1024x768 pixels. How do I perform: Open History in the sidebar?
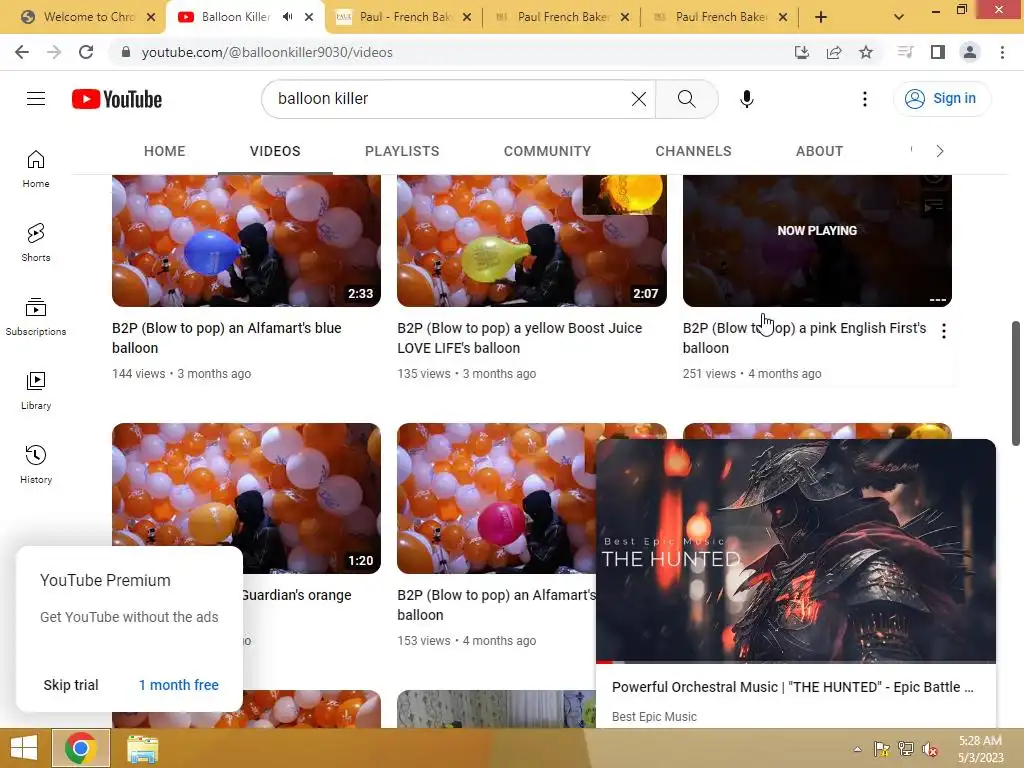click(x=36, y=464)
